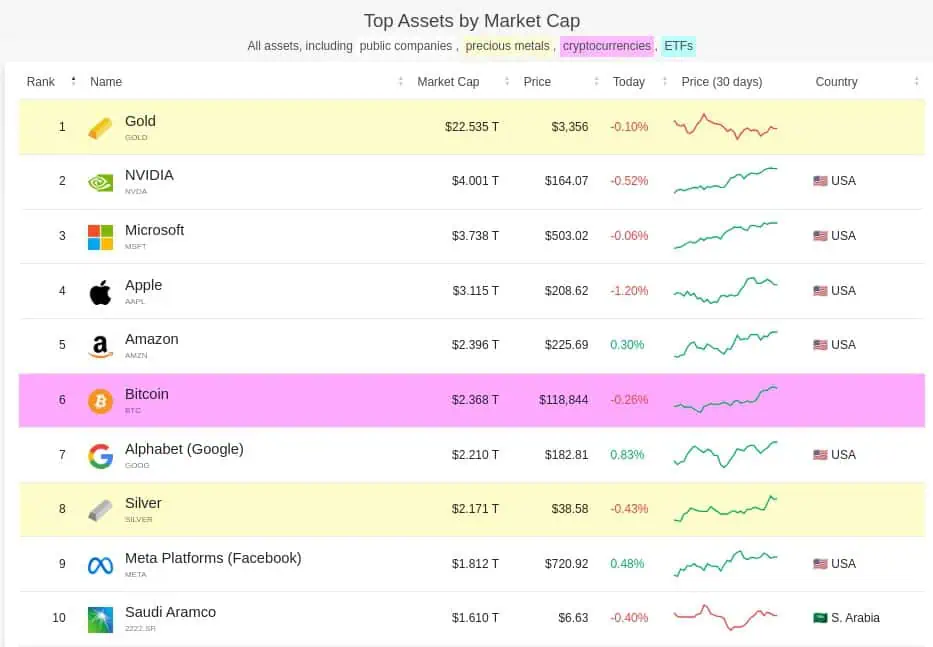Open the ETFs link
This screenshot has width=933, height=647.
point(678,46)
